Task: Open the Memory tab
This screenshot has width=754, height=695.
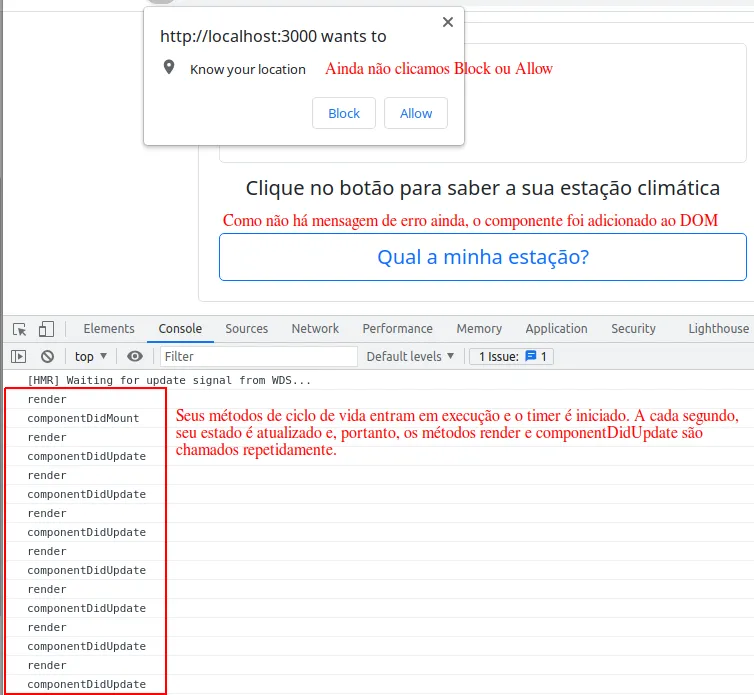Action: click(x=479, y=329)
